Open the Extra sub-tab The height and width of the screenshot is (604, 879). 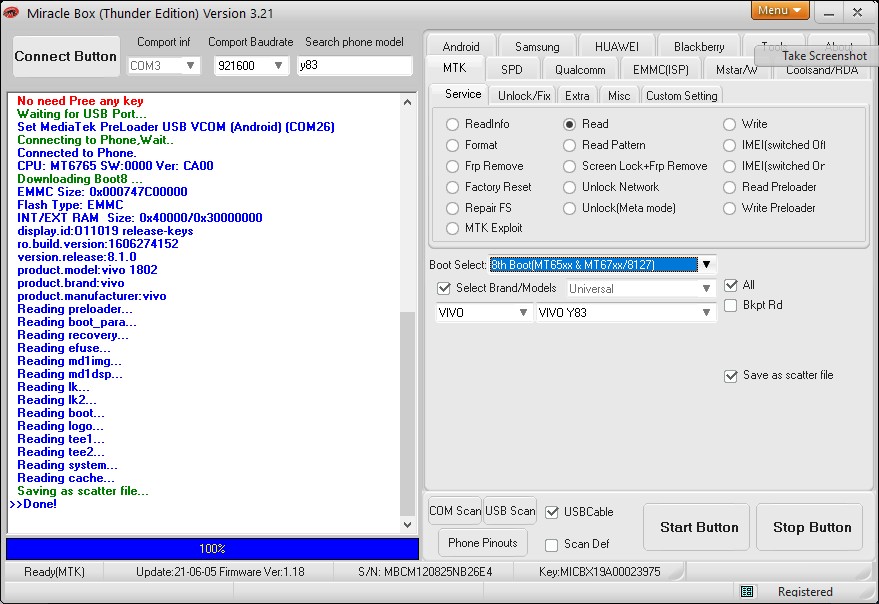click(577, 95)
